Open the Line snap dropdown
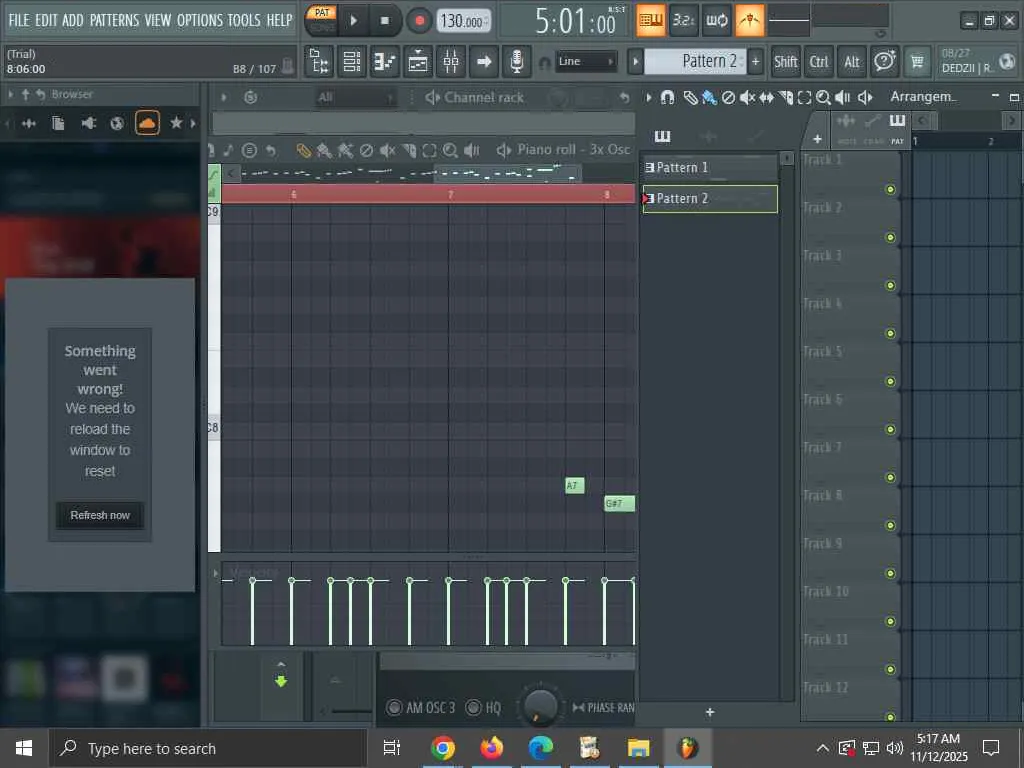Viewport: 1024px width, 768px height. click(586, 61)
